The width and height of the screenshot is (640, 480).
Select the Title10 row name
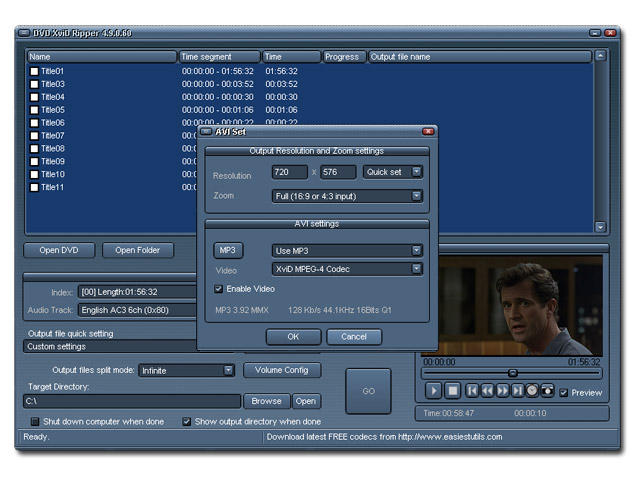tap(53, 174)
